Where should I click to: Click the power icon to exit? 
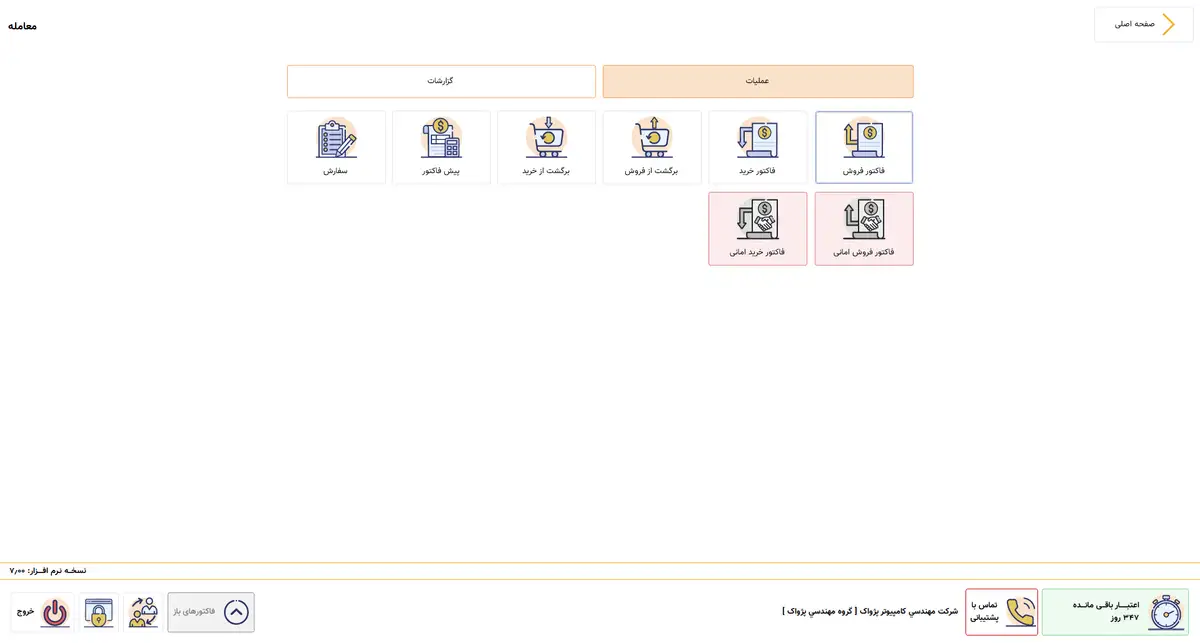pyautogui.click(x=56, y=612)
